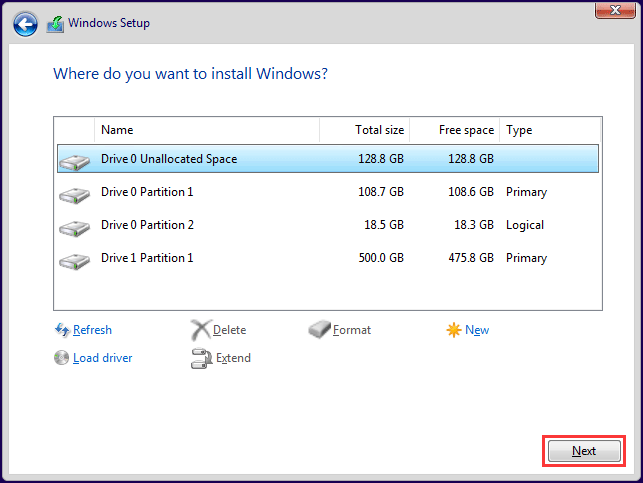Click the back arrow button in title bar
This screenshot has width=643, height=483.
pos(25,22)
